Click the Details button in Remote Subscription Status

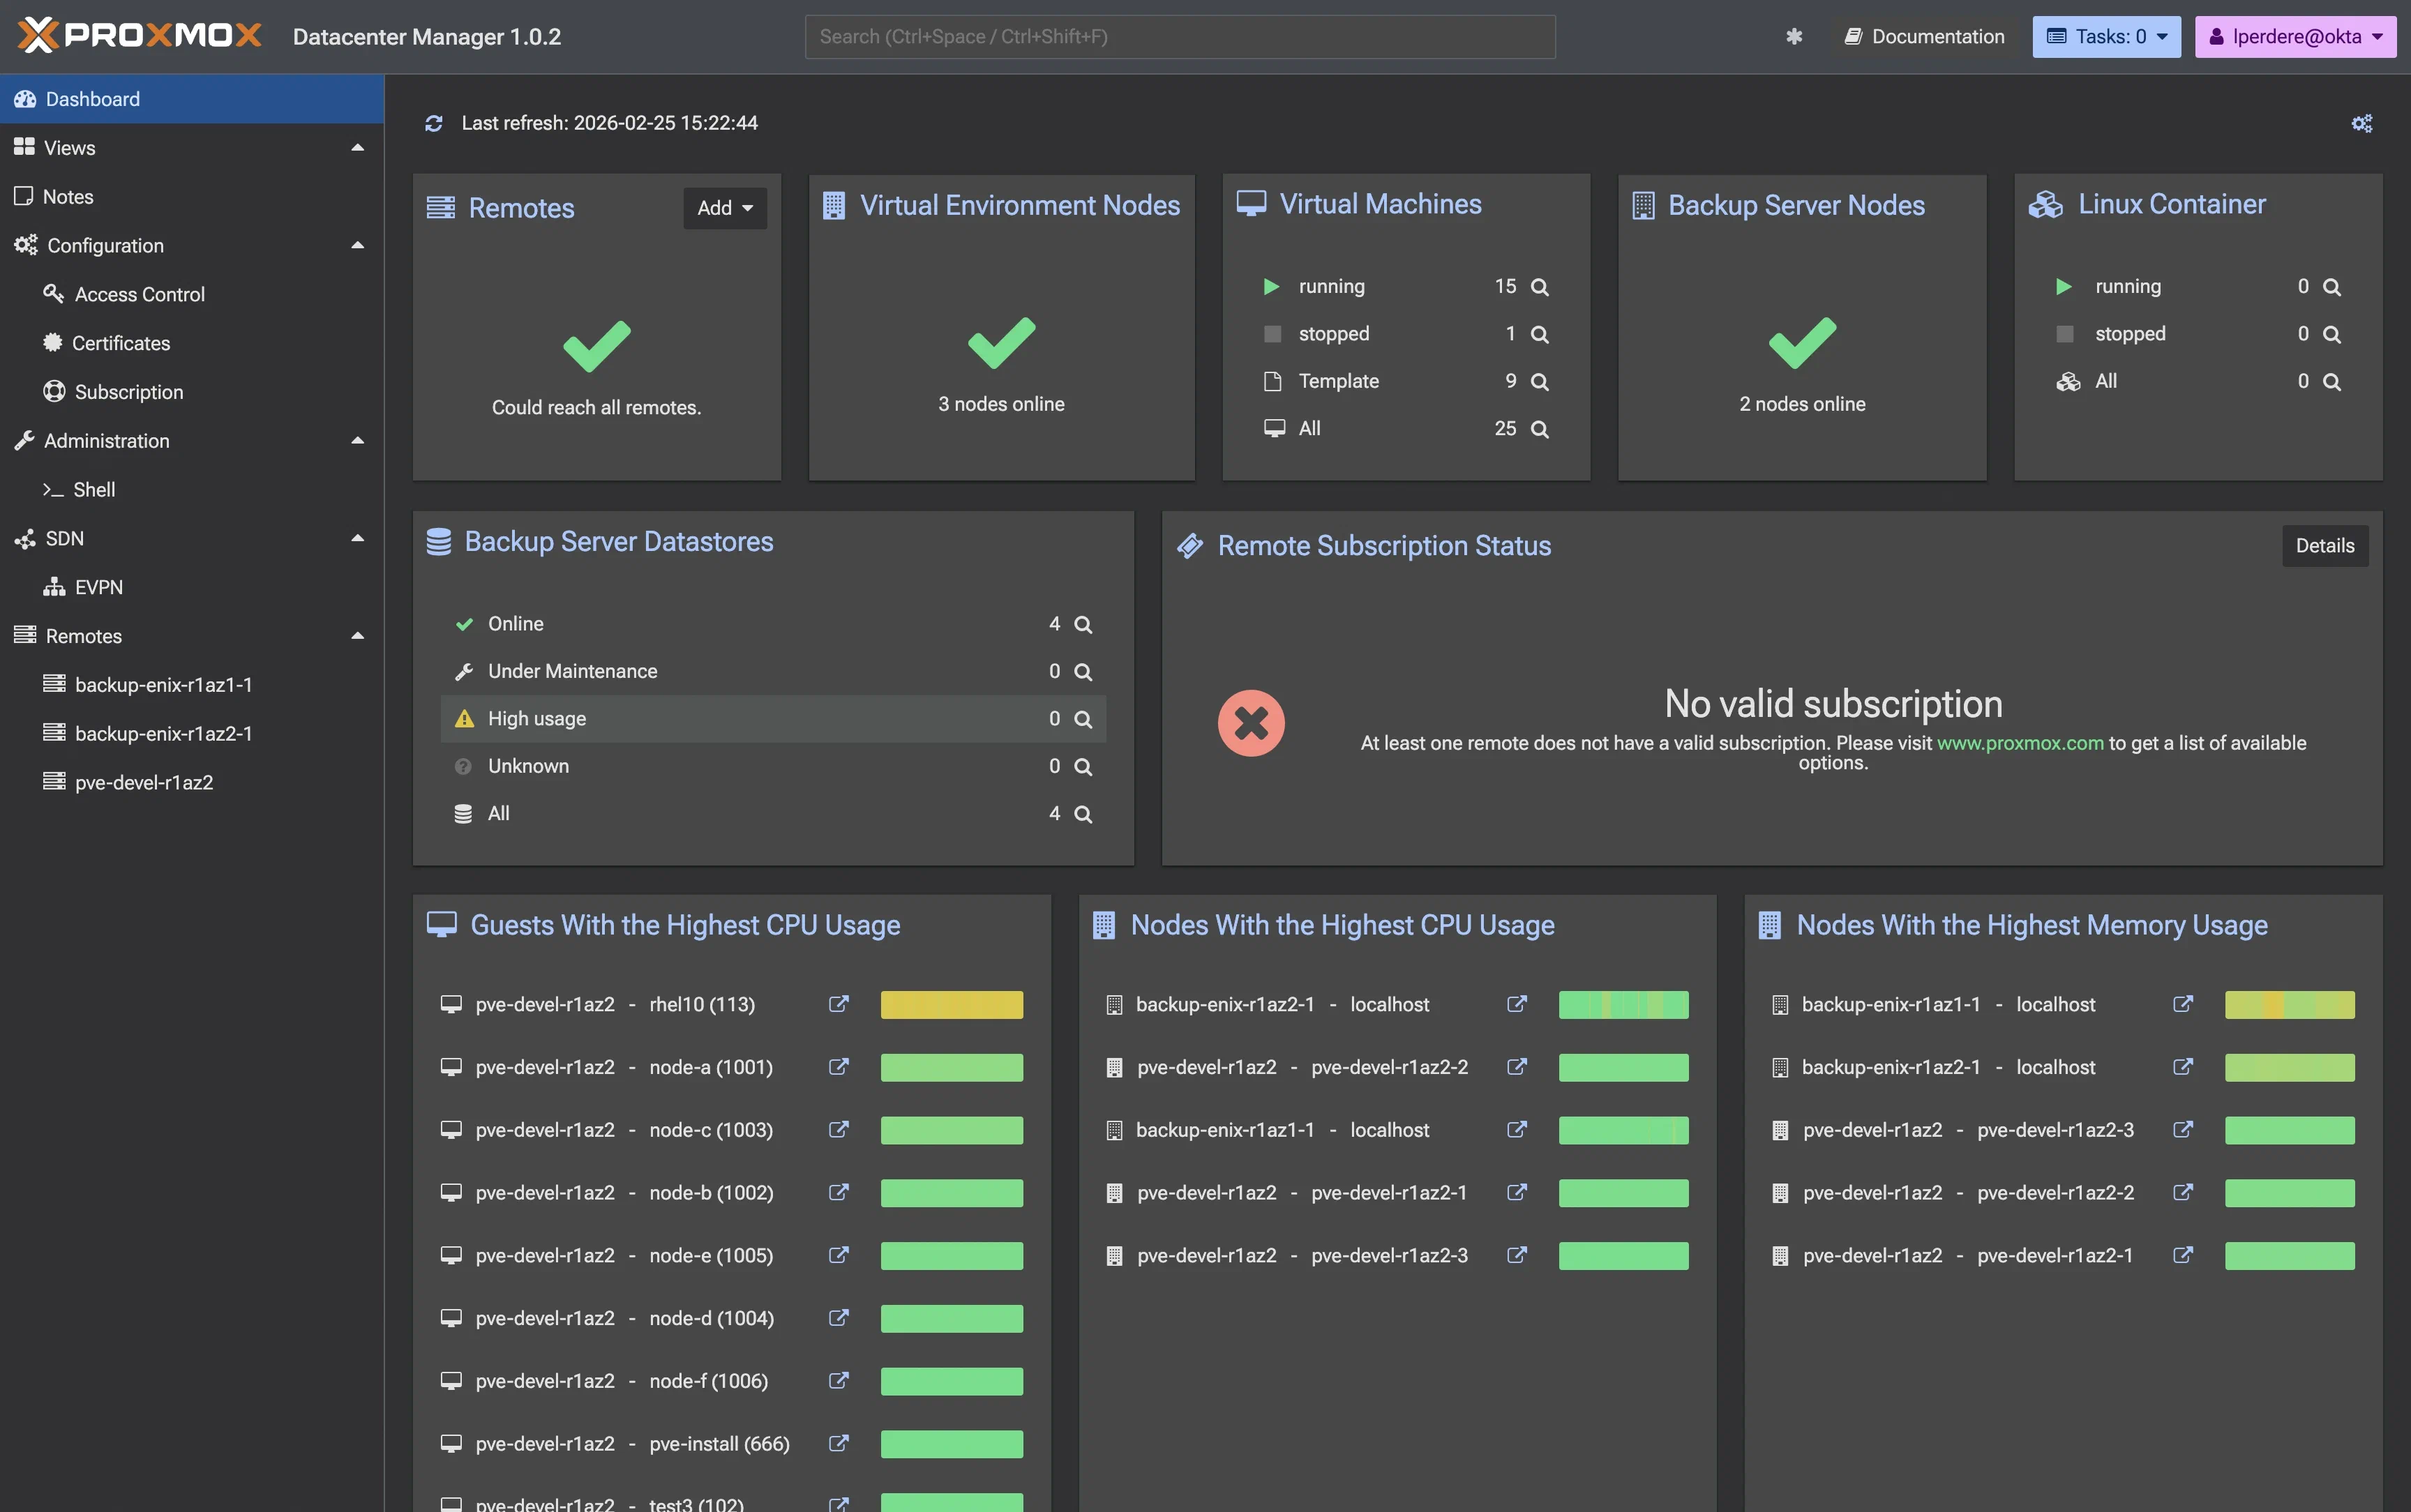coord(2324,545)
